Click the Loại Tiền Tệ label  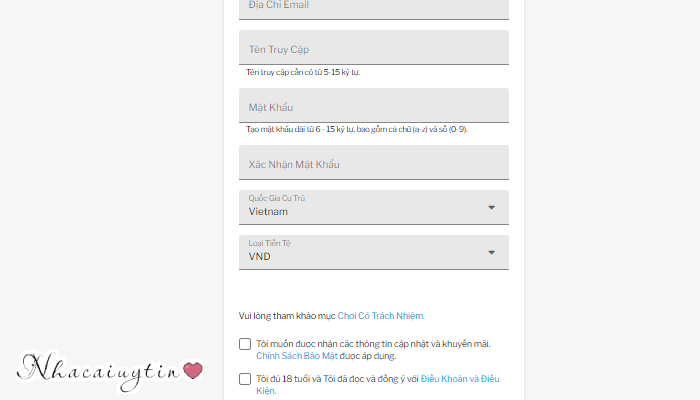point(269,243)
